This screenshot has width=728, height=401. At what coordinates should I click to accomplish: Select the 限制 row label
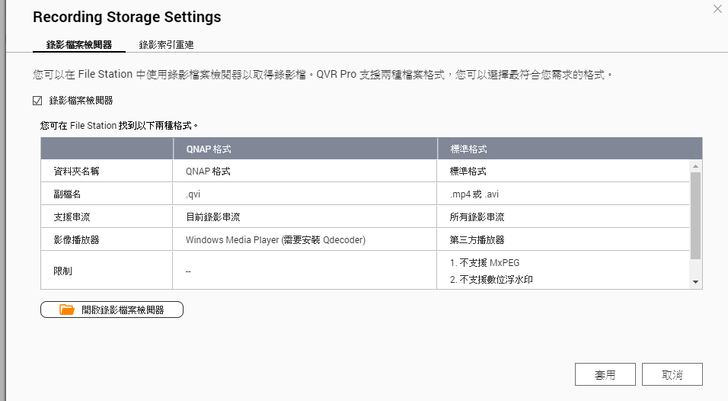(62, 270)
